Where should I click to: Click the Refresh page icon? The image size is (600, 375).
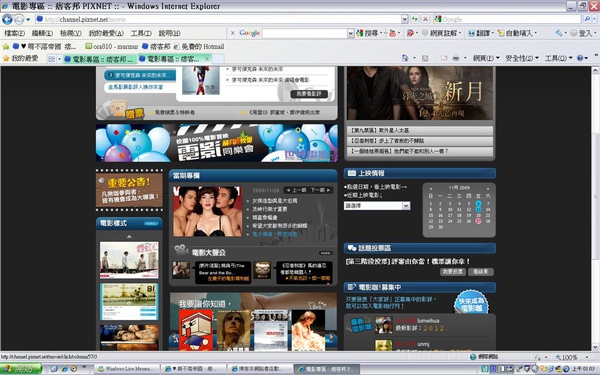point(415,19)
